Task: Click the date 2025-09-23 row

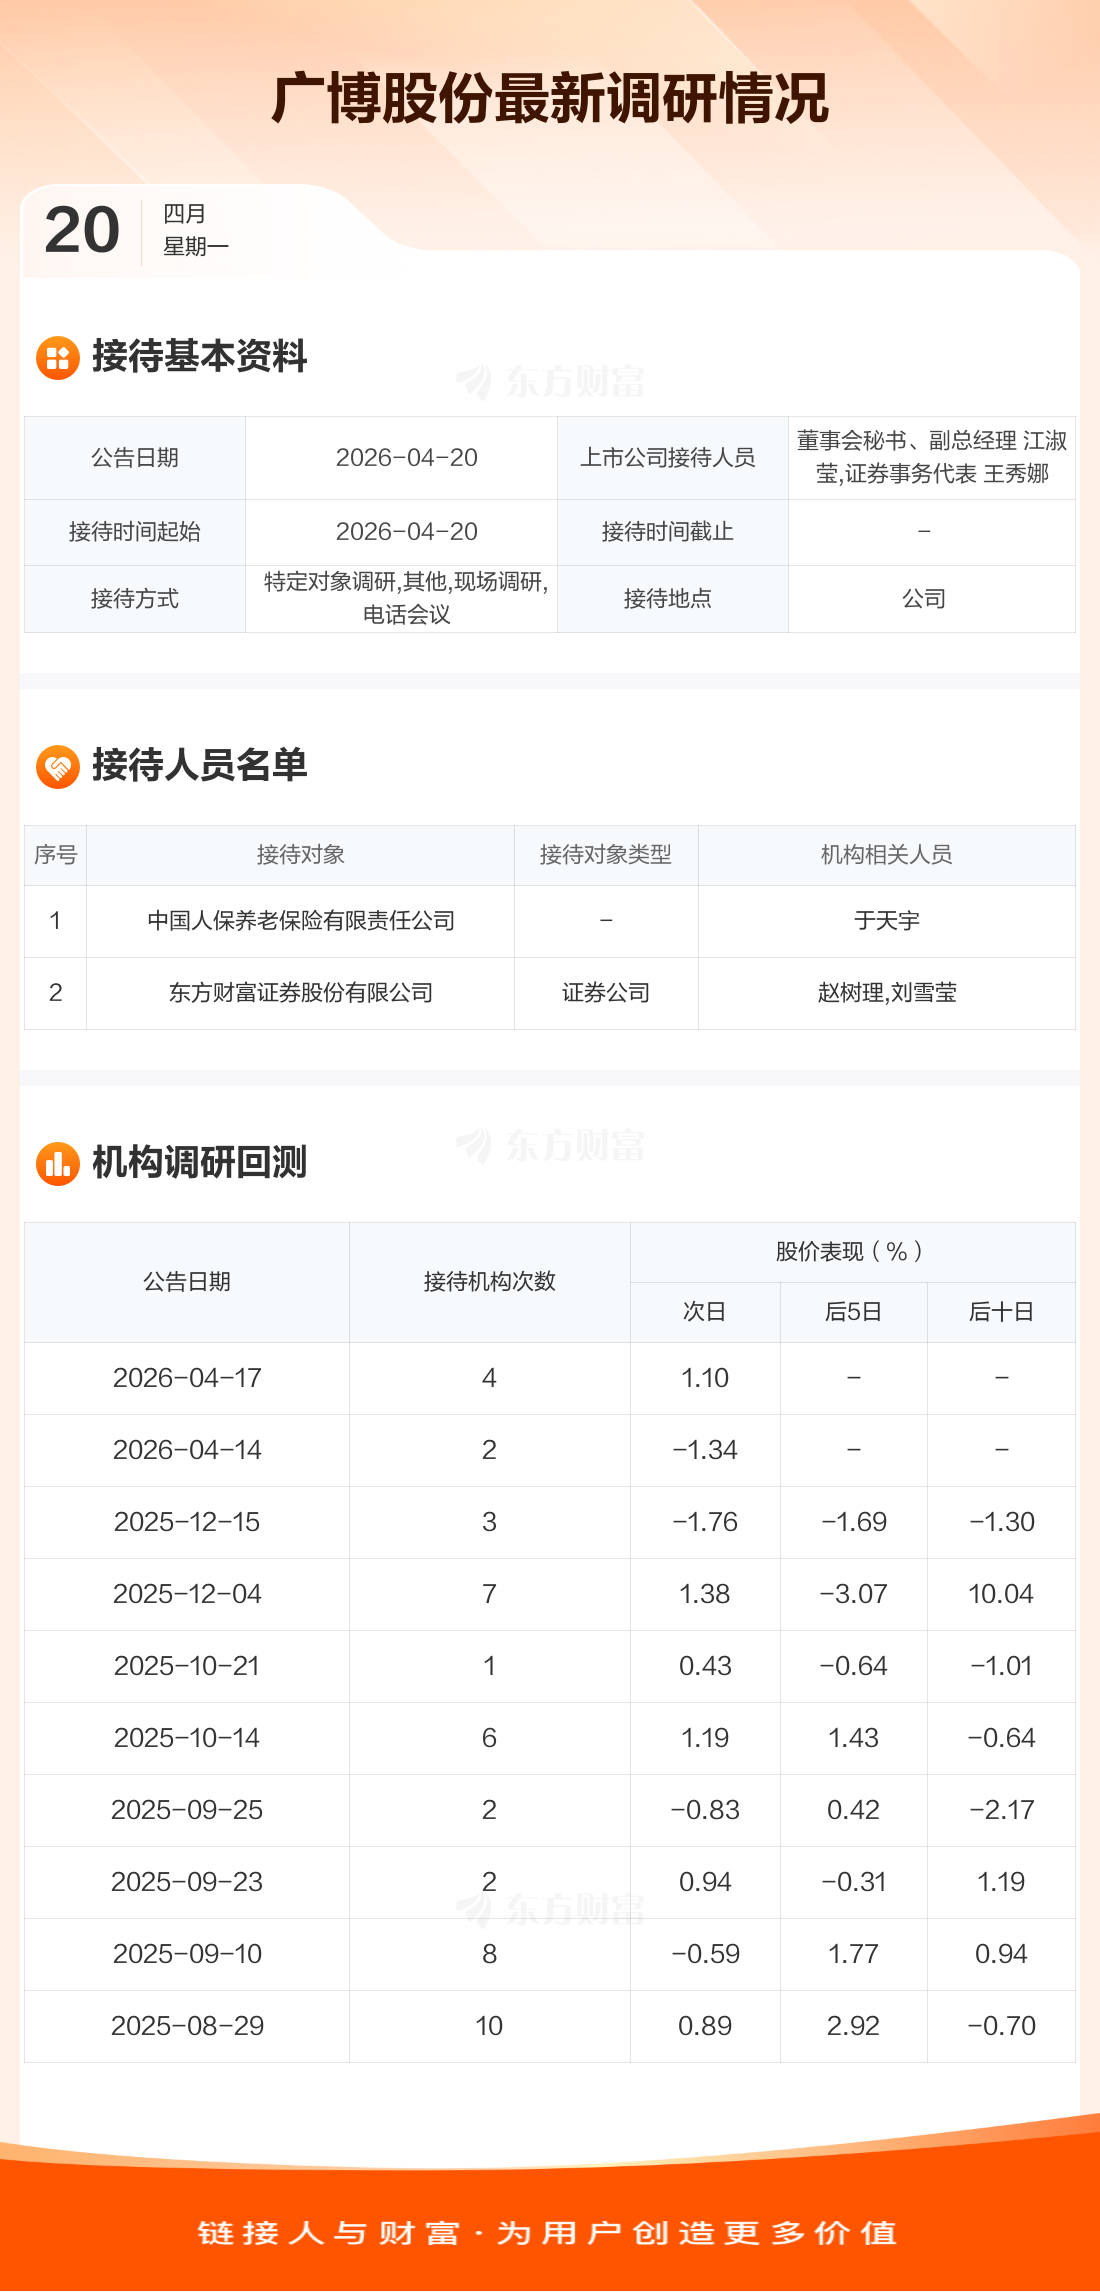Action: tap(550, 1882)
